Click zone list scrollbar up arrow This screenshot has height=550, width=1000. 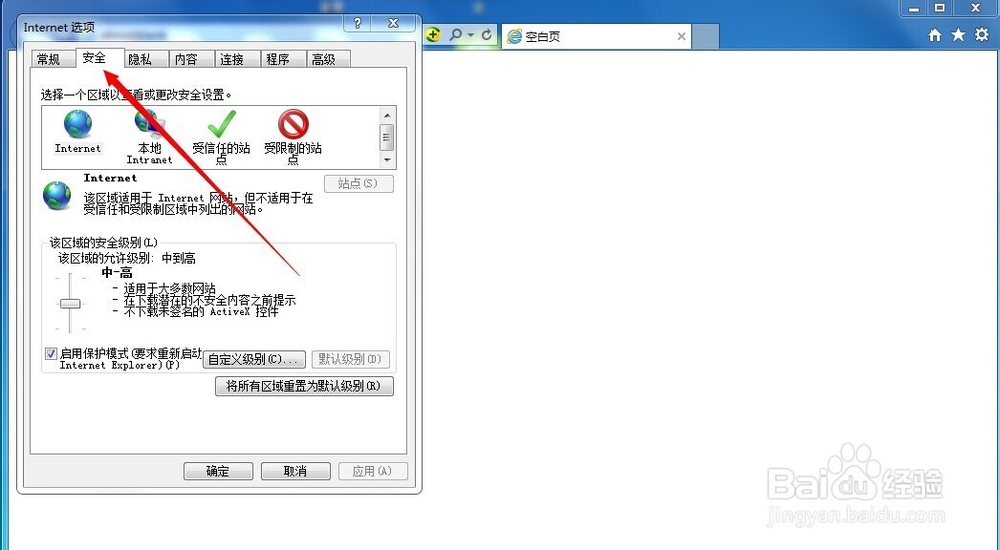click(386, 115)
